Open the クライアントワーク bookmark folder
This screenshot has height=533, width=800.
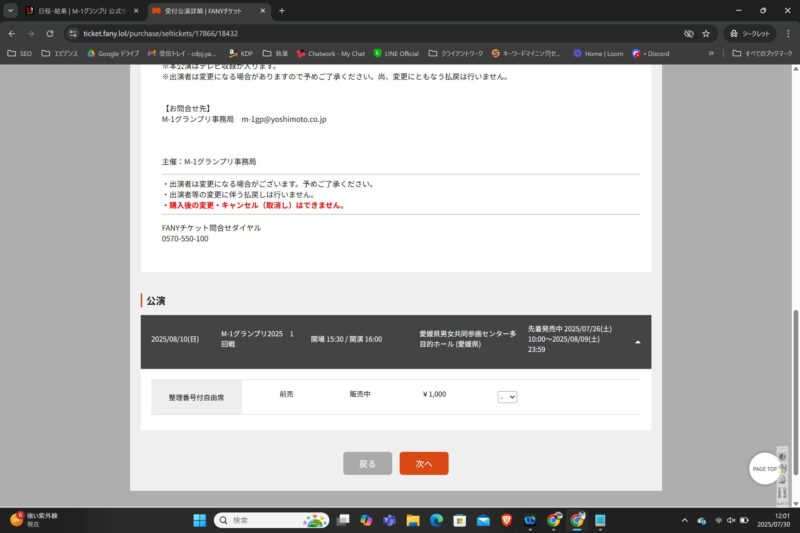click(456, 54)
